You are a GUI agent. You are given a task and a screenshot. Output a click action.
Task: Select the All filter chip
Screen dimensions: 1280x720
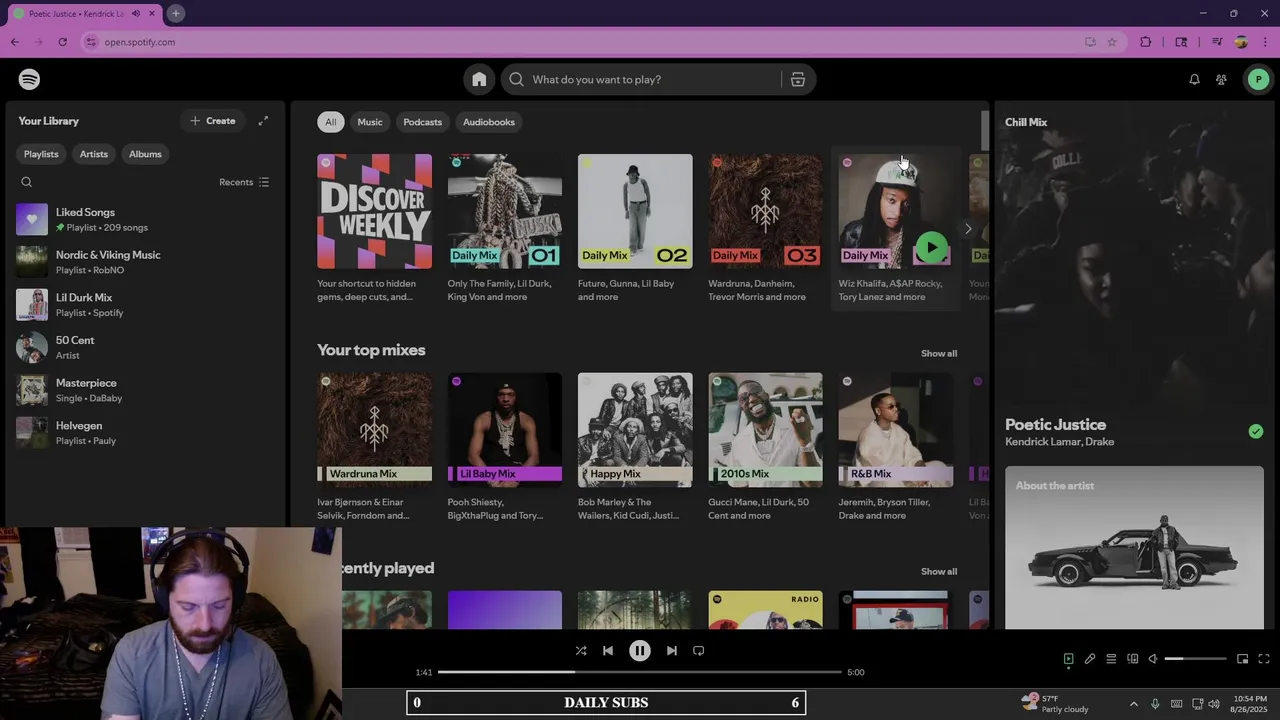tap(330, 122)
